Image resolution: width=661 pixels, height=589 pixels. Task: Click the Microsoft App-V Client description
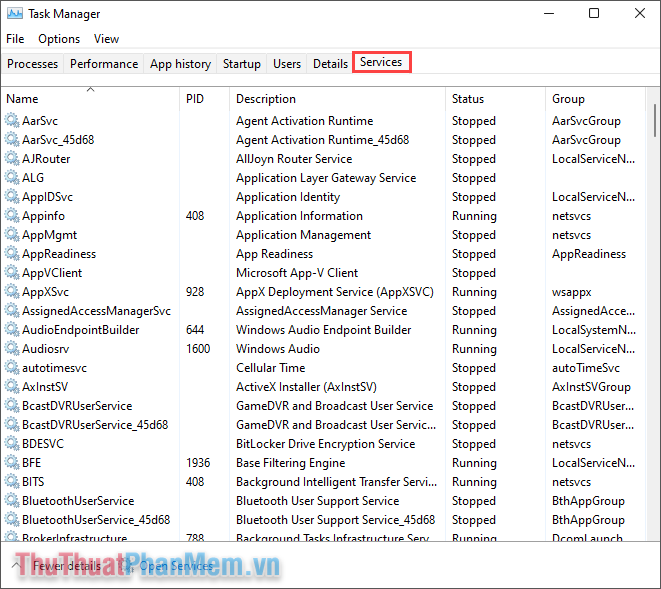click(x=297, y=272)
